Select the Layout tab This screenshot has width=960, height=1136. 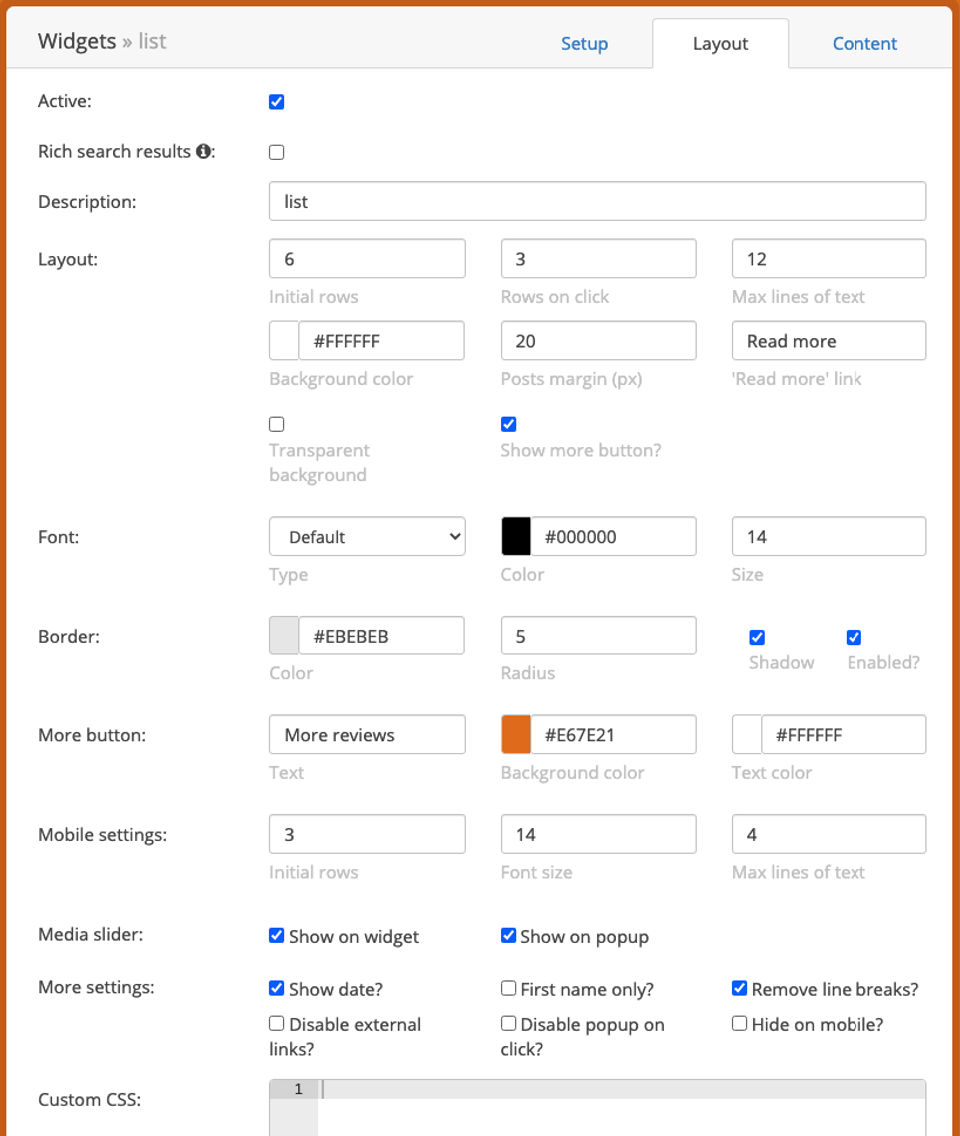[x=720, y=44]
